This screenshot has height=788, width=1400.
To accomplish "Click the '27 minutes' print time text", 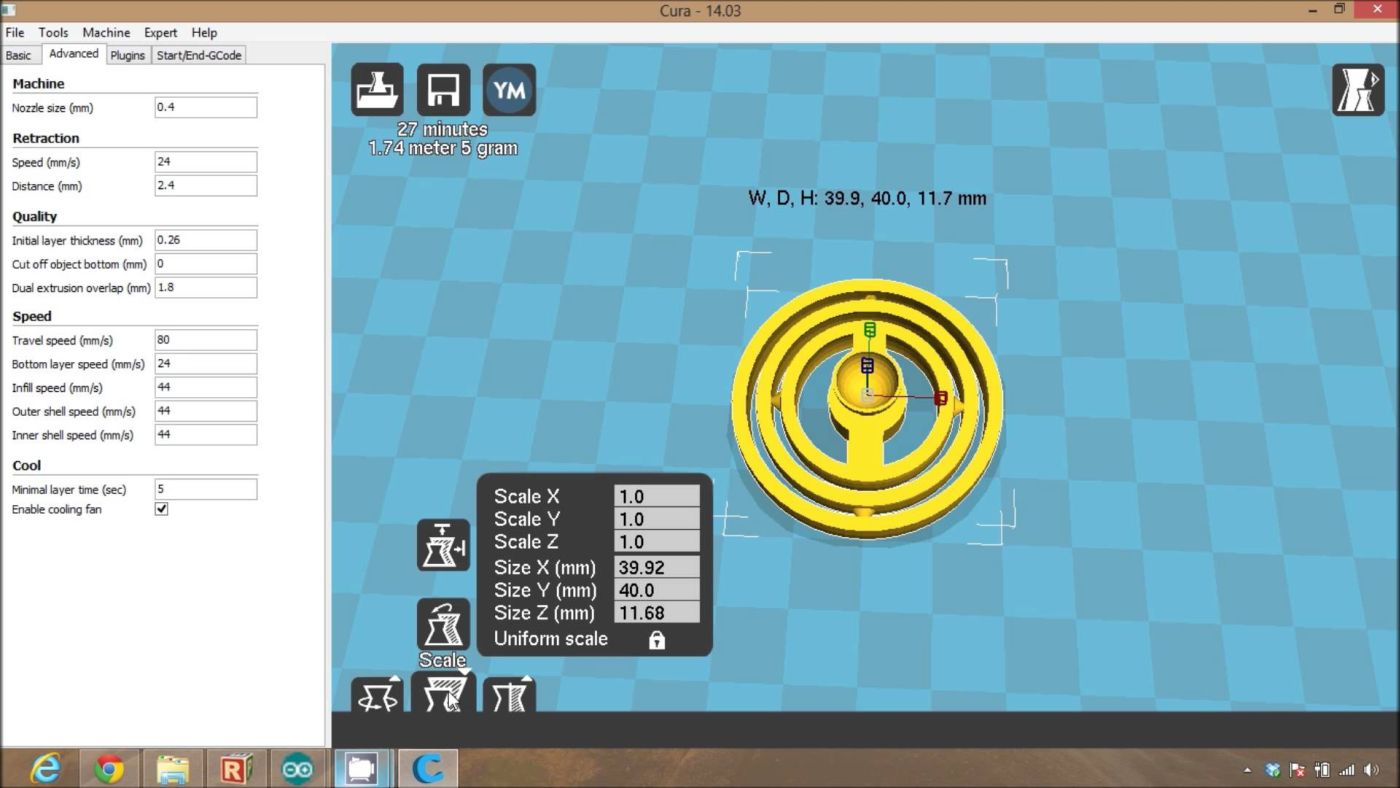I will pyautogui.click(x=442, y=129).
